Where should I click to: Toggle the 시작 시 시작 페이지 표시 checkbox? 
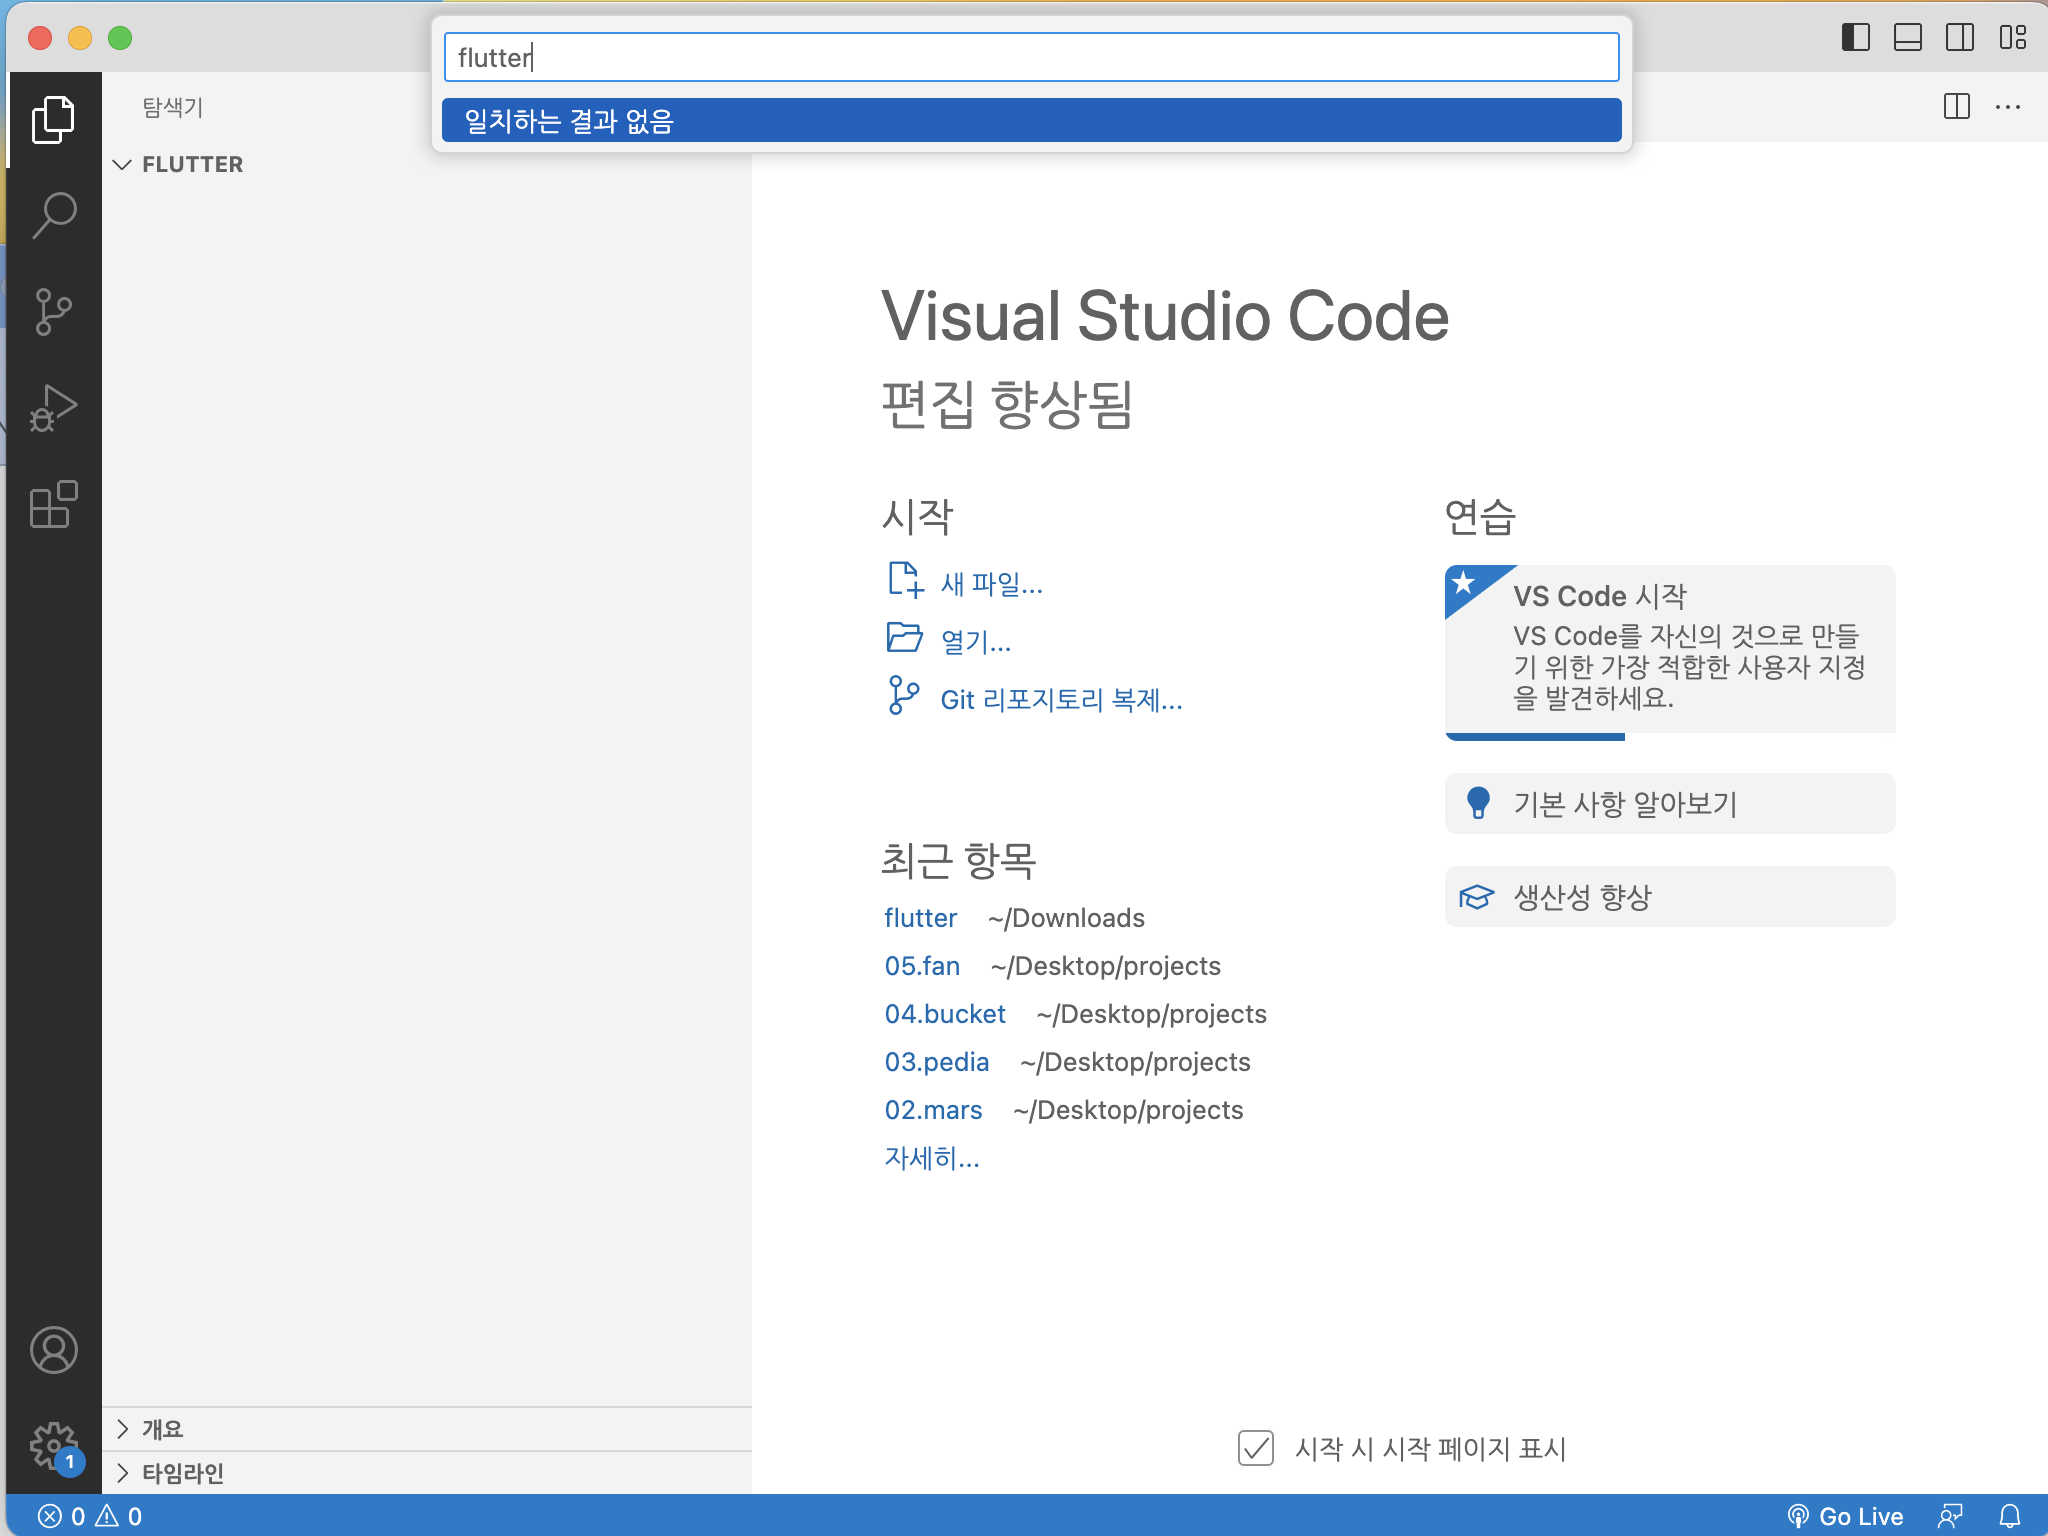pos(1256,1448)
